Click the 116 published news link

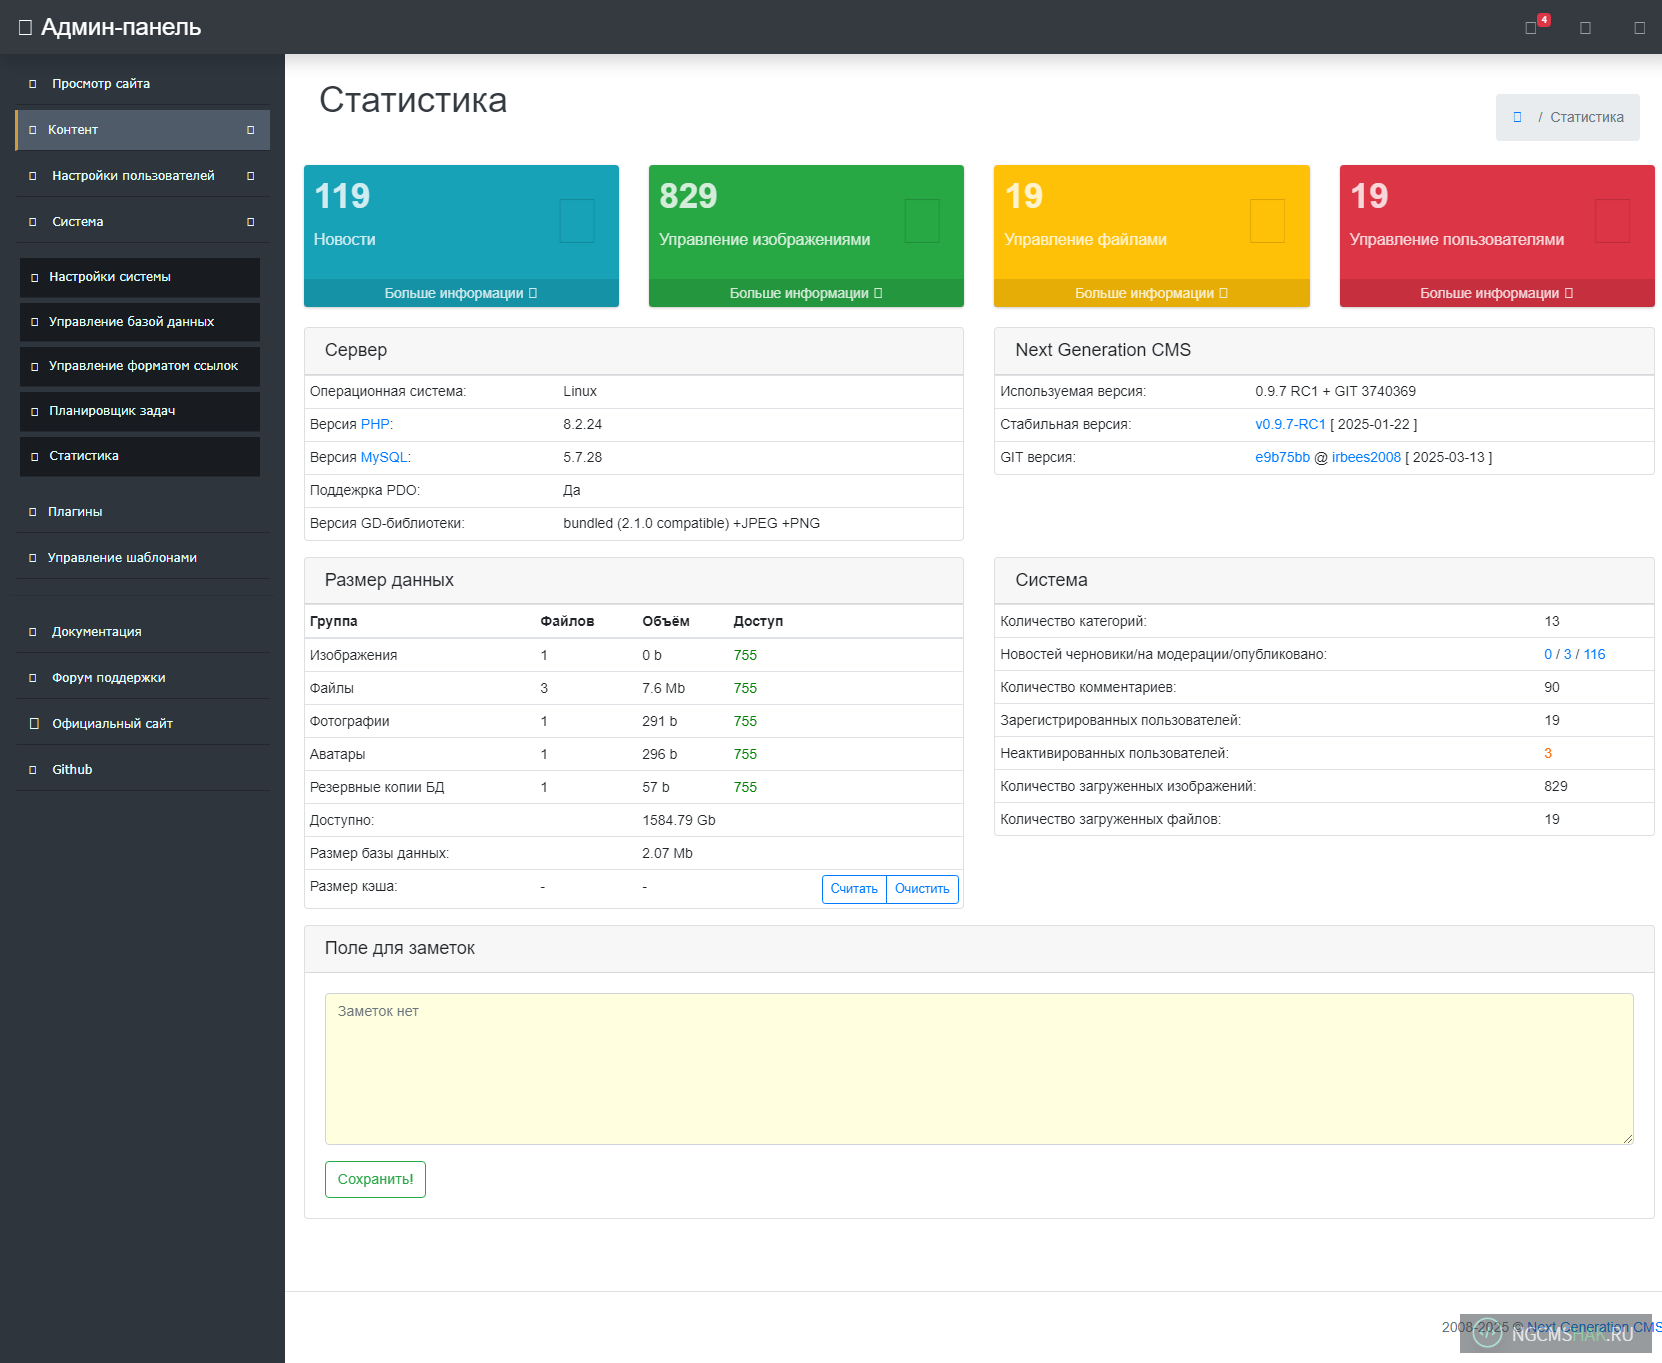[1594, 654]
